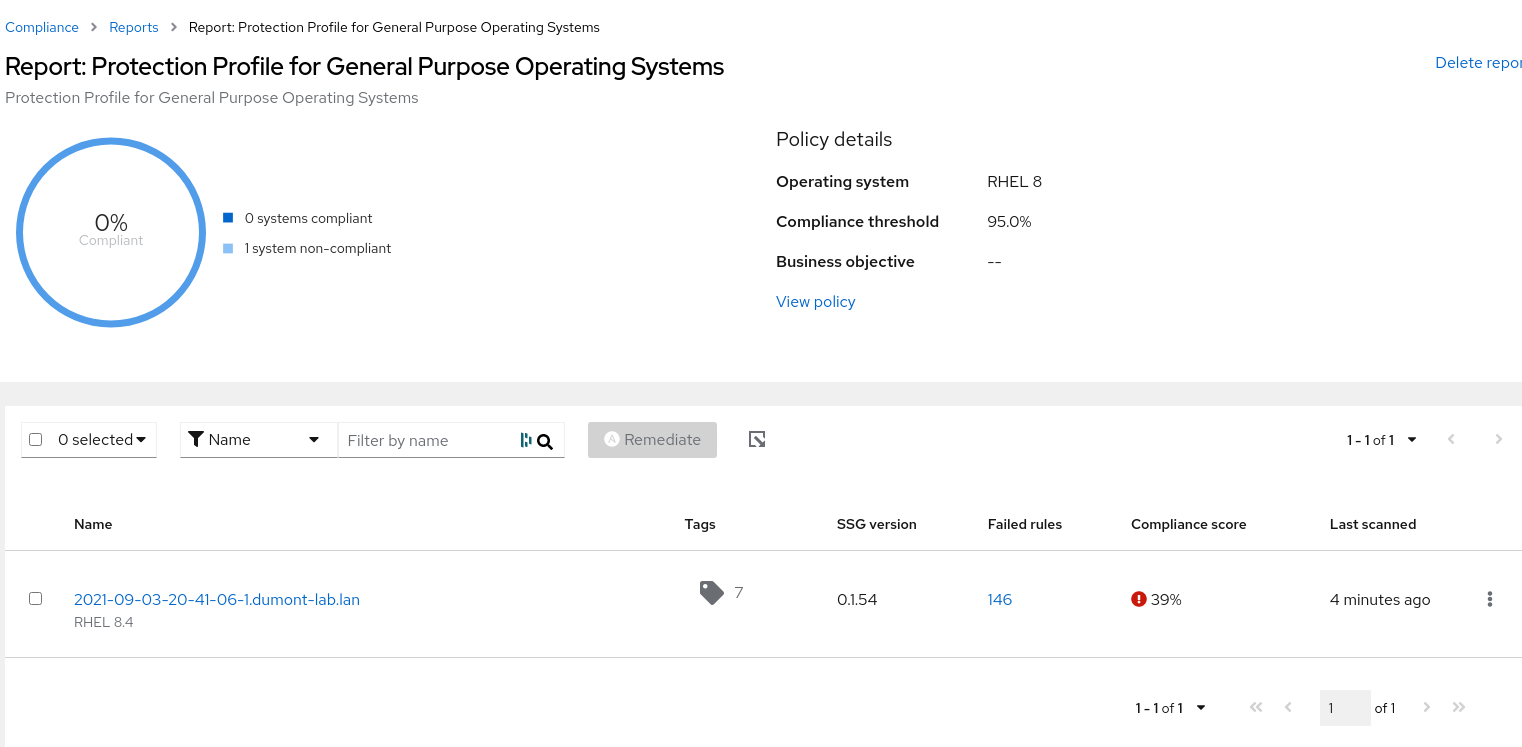Go to first page using double arrow
Screen dimensions: 1522x747
point(1256,708)
